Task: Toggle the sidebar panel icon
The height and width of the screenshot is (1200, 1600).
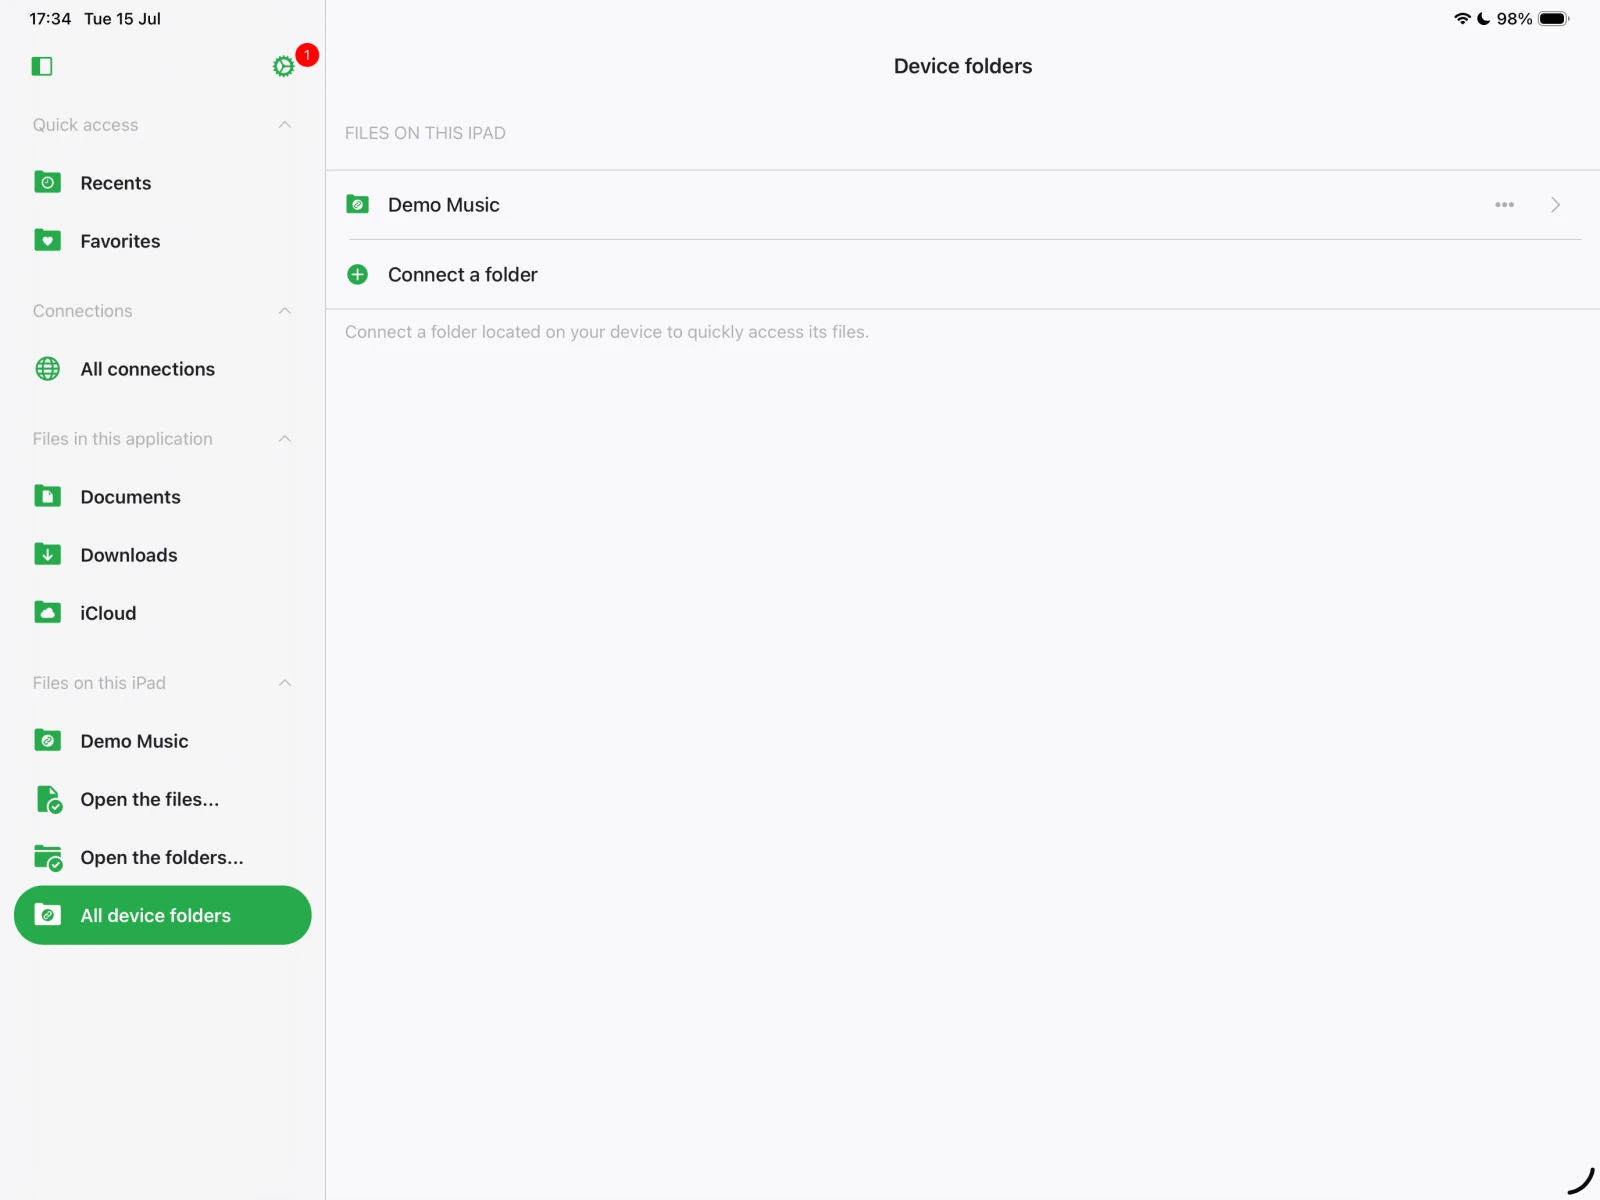Action: [42, 66]
